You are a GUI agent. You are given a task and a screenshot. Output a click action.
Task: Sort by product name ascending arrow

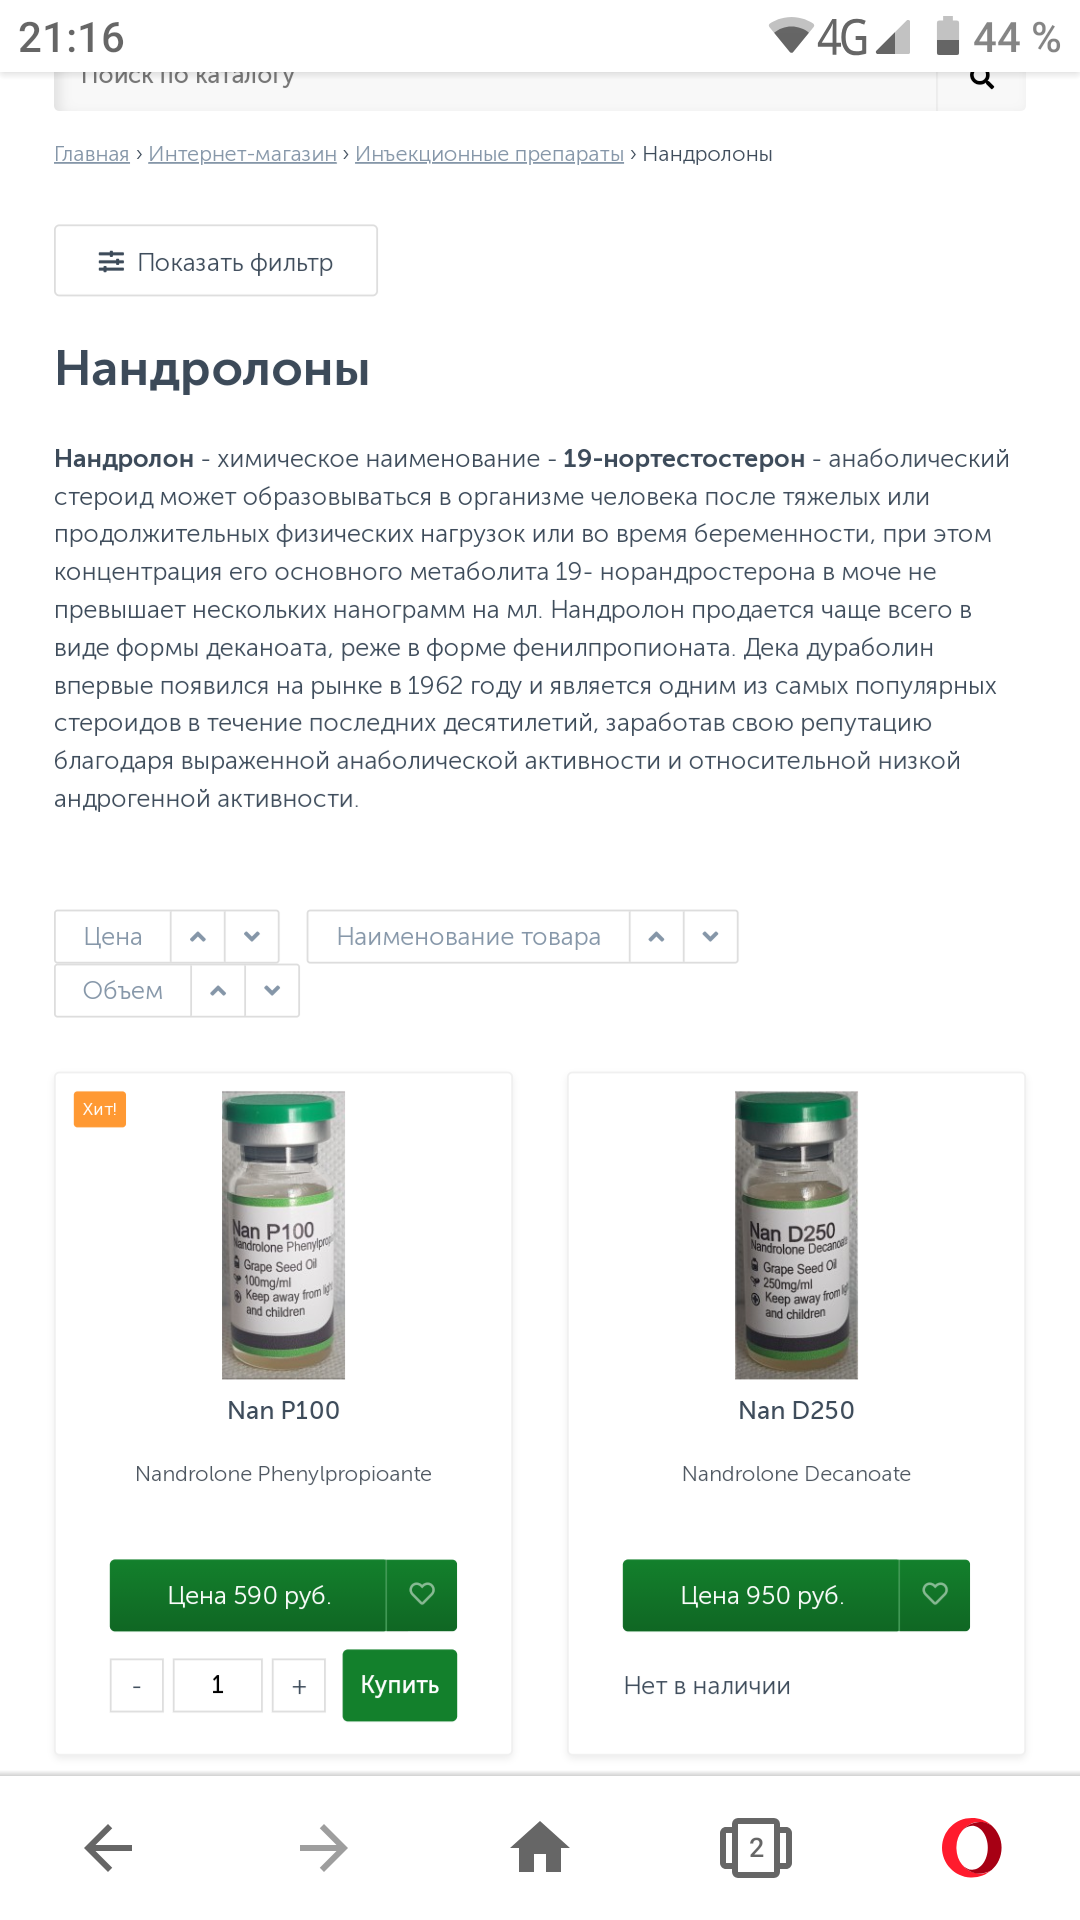point(657,937)
